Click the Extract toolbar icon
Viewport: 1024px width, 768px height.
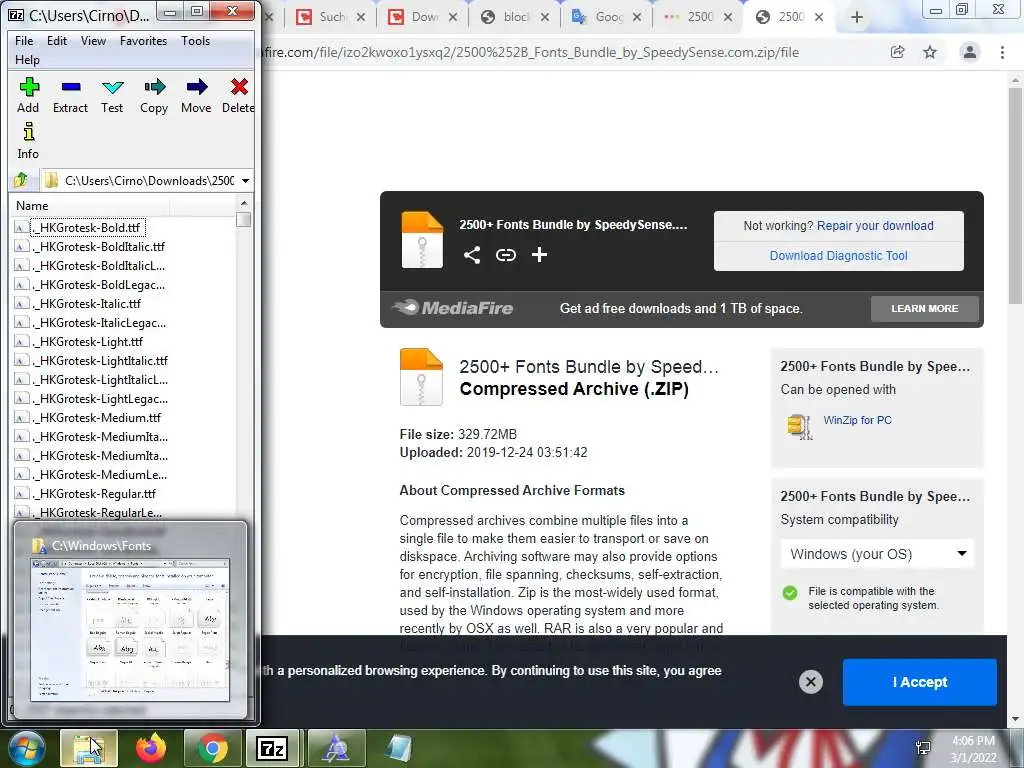click(71, 95)
